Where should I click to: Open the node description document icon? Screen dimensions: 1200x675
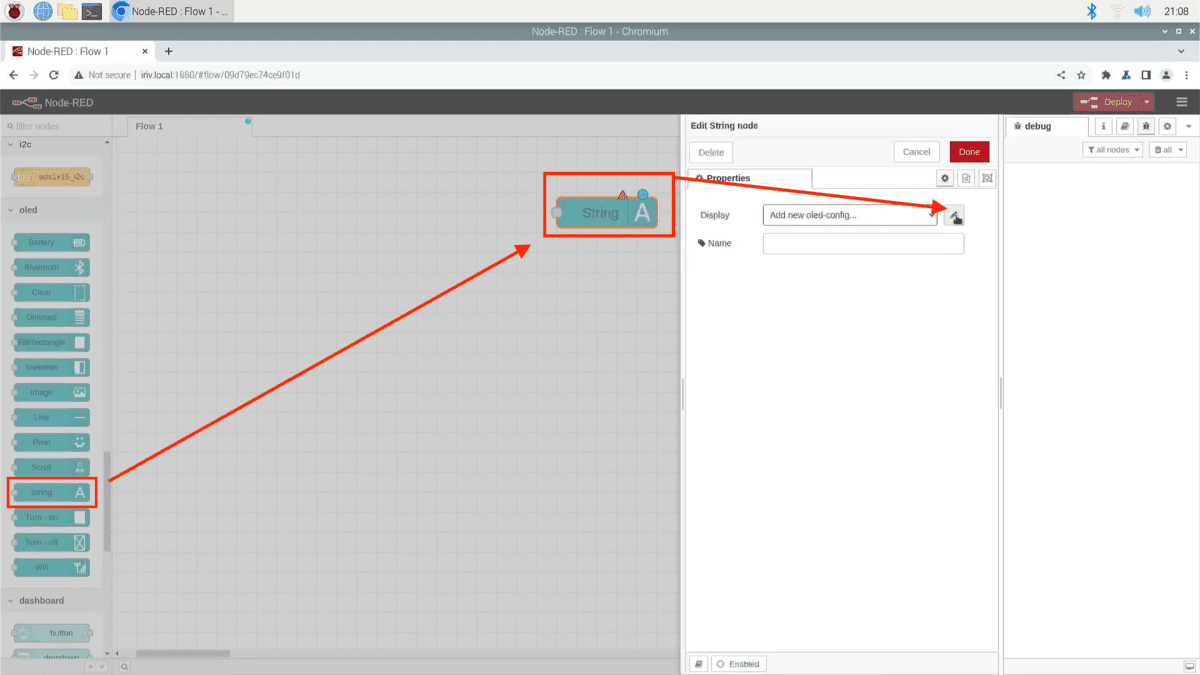pyautogui.click(x=966, y=178)
